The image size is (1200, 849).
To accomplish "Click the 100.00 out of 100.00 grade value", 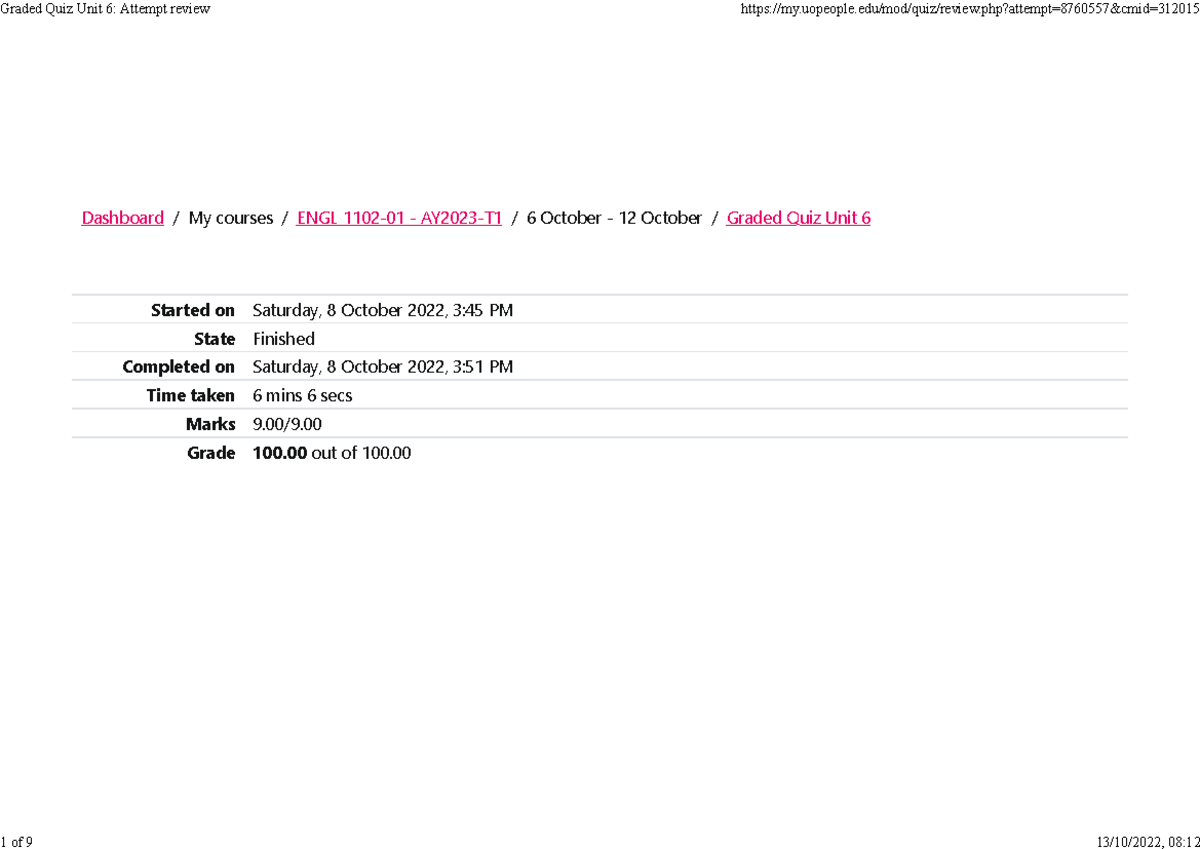I will (330, 452).
